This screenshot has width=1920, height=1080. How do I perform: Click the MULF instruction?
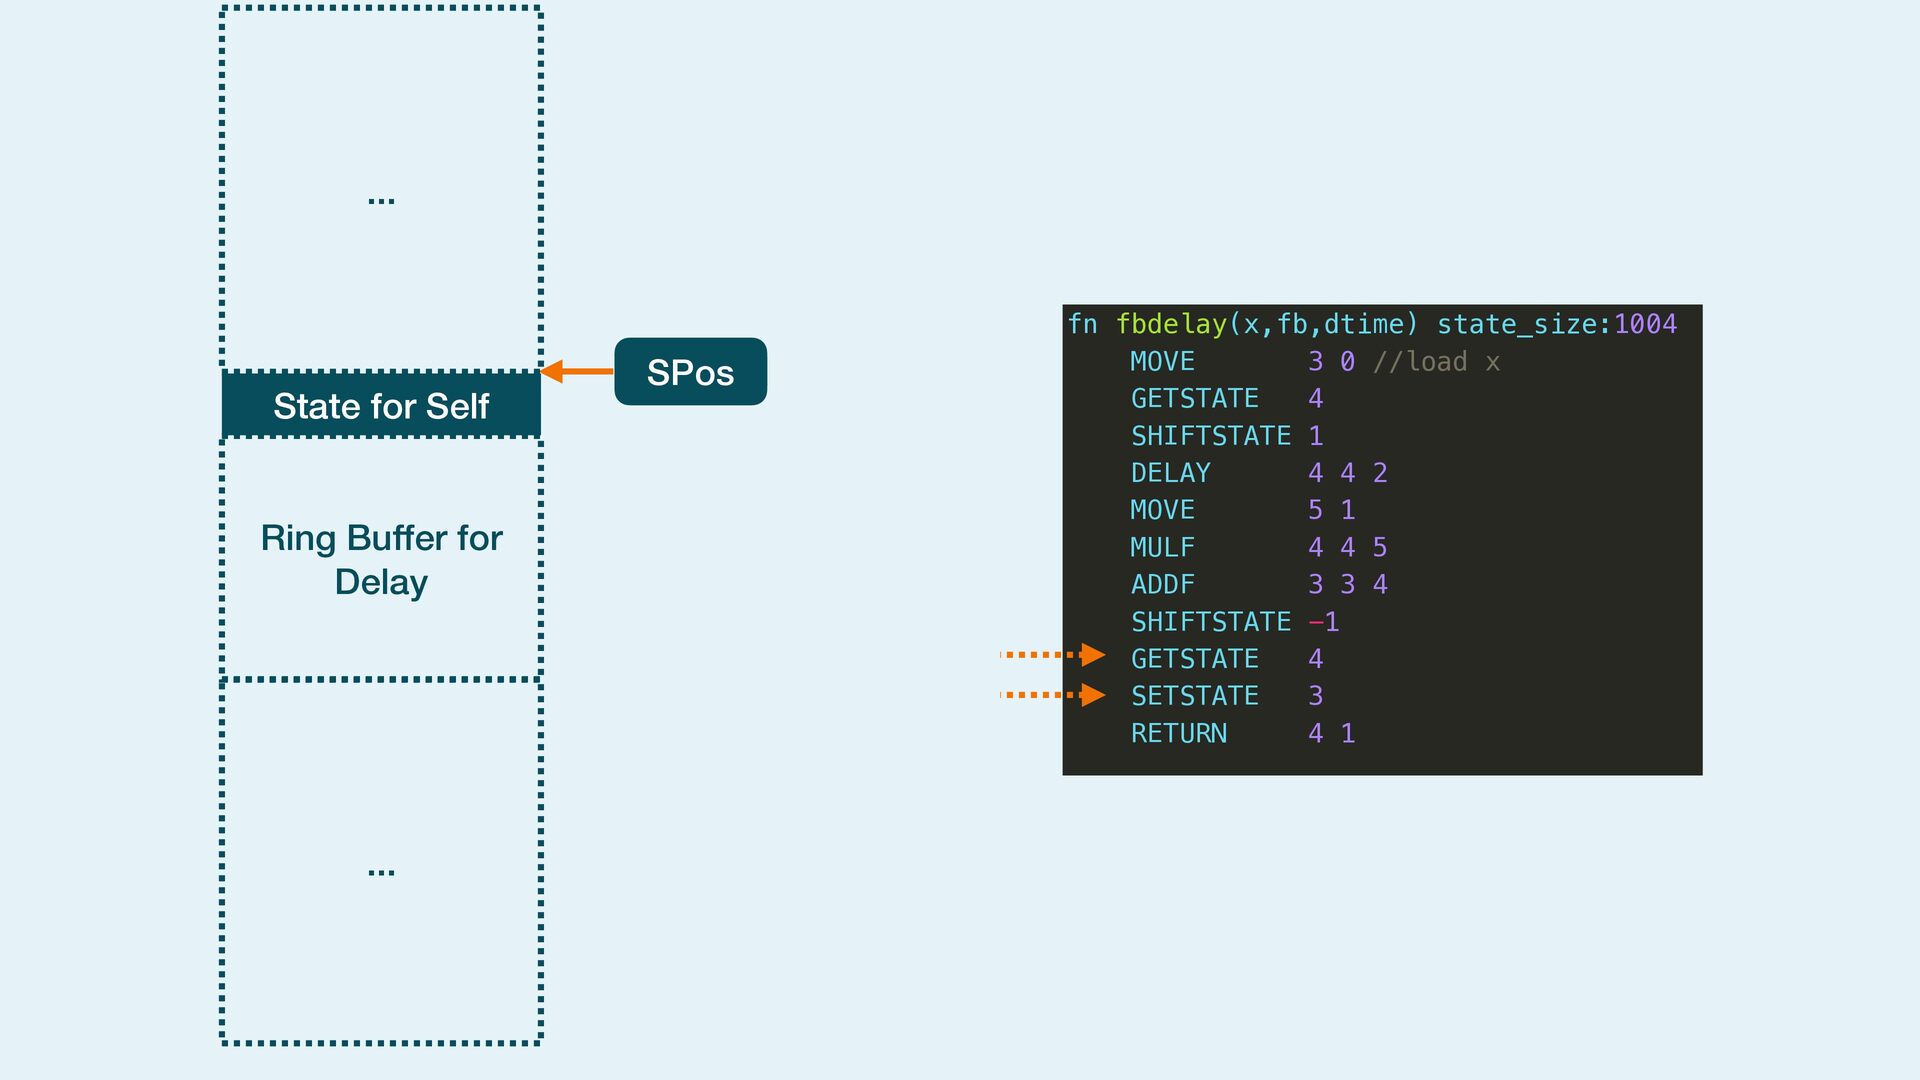[1162, 547]
